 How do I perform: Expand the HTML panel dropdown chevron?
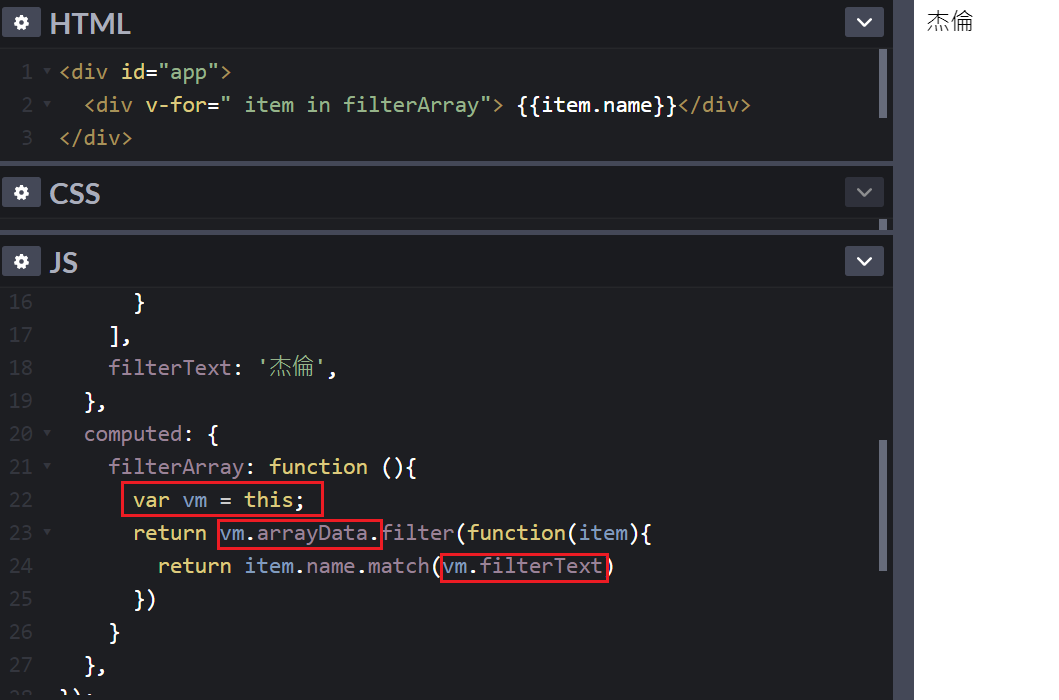pyautogui.click(x=864, y=22)
